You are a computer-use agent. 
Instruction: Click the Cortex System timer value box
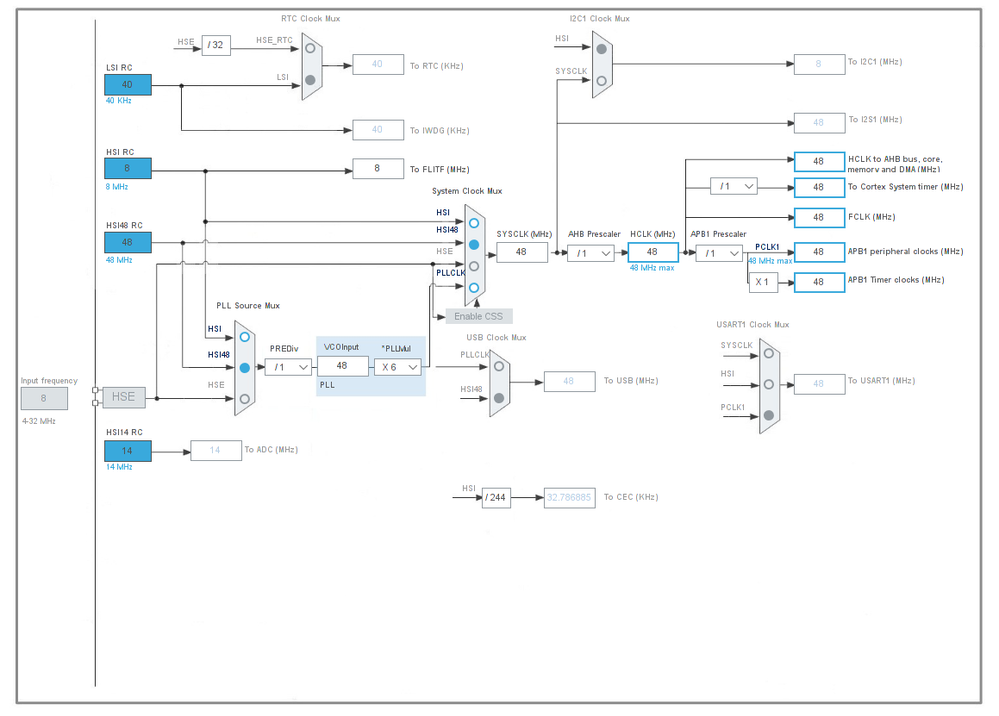[x=819, y=187]
